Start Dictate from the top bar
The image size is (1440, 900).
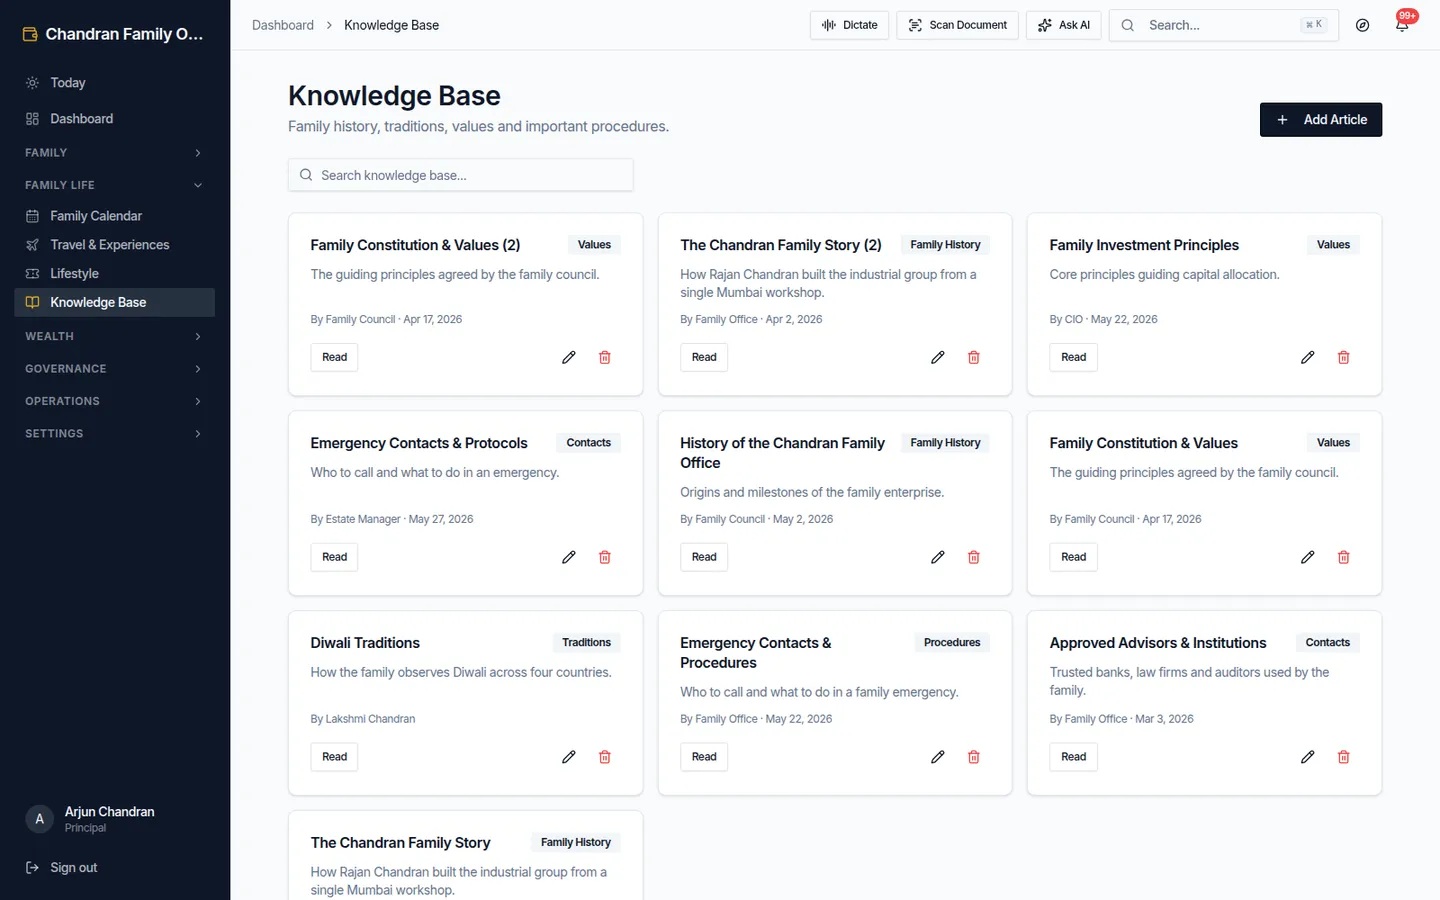[x=849, y=25]
